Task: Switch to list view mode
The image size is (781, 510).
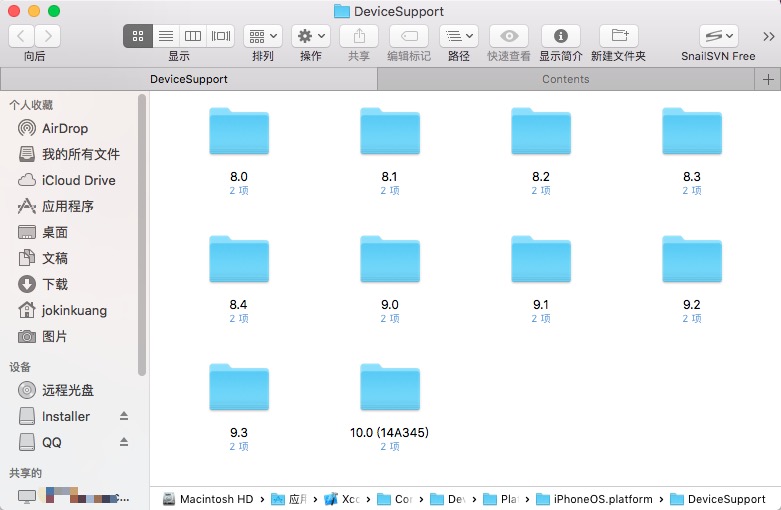Action: (166, 36)
